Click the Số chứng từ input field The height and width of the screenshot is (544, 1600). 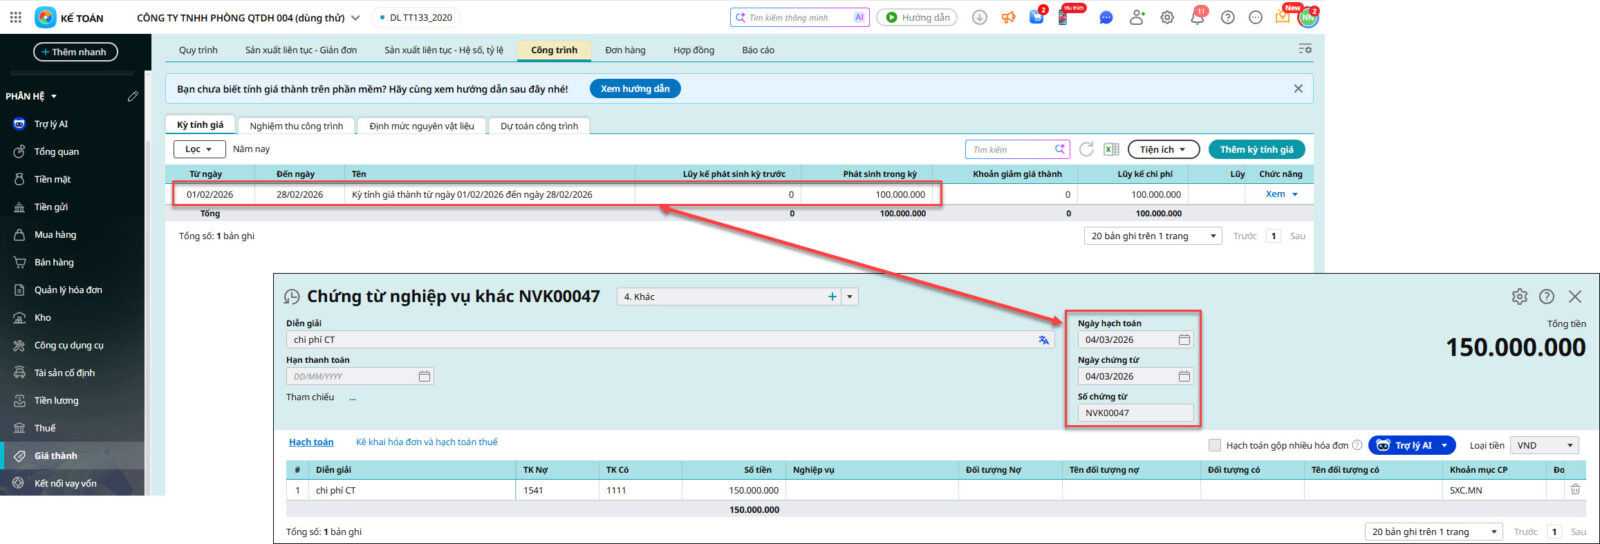[x=1134, y=413]
